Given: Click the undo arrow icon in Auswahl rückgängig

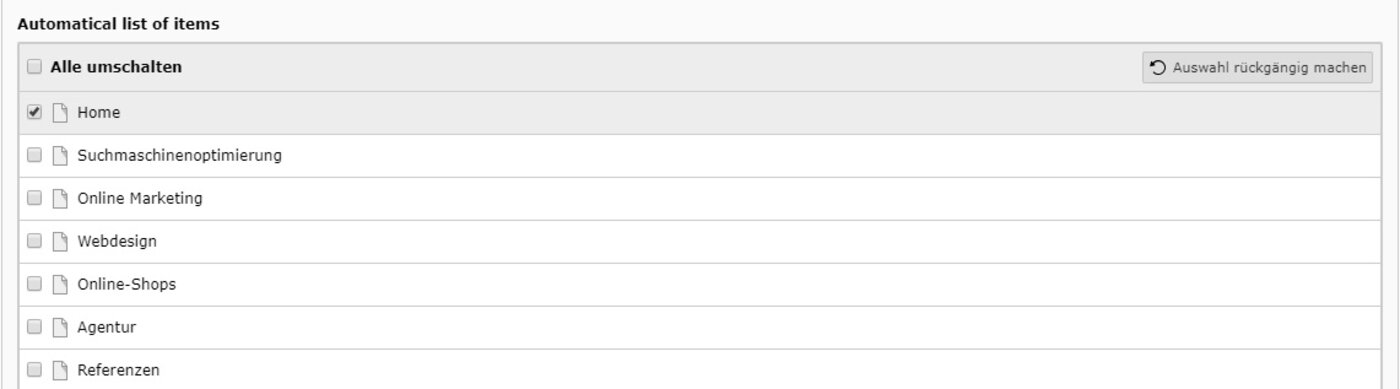Looking at the screenshot, I should [1158, 68].
